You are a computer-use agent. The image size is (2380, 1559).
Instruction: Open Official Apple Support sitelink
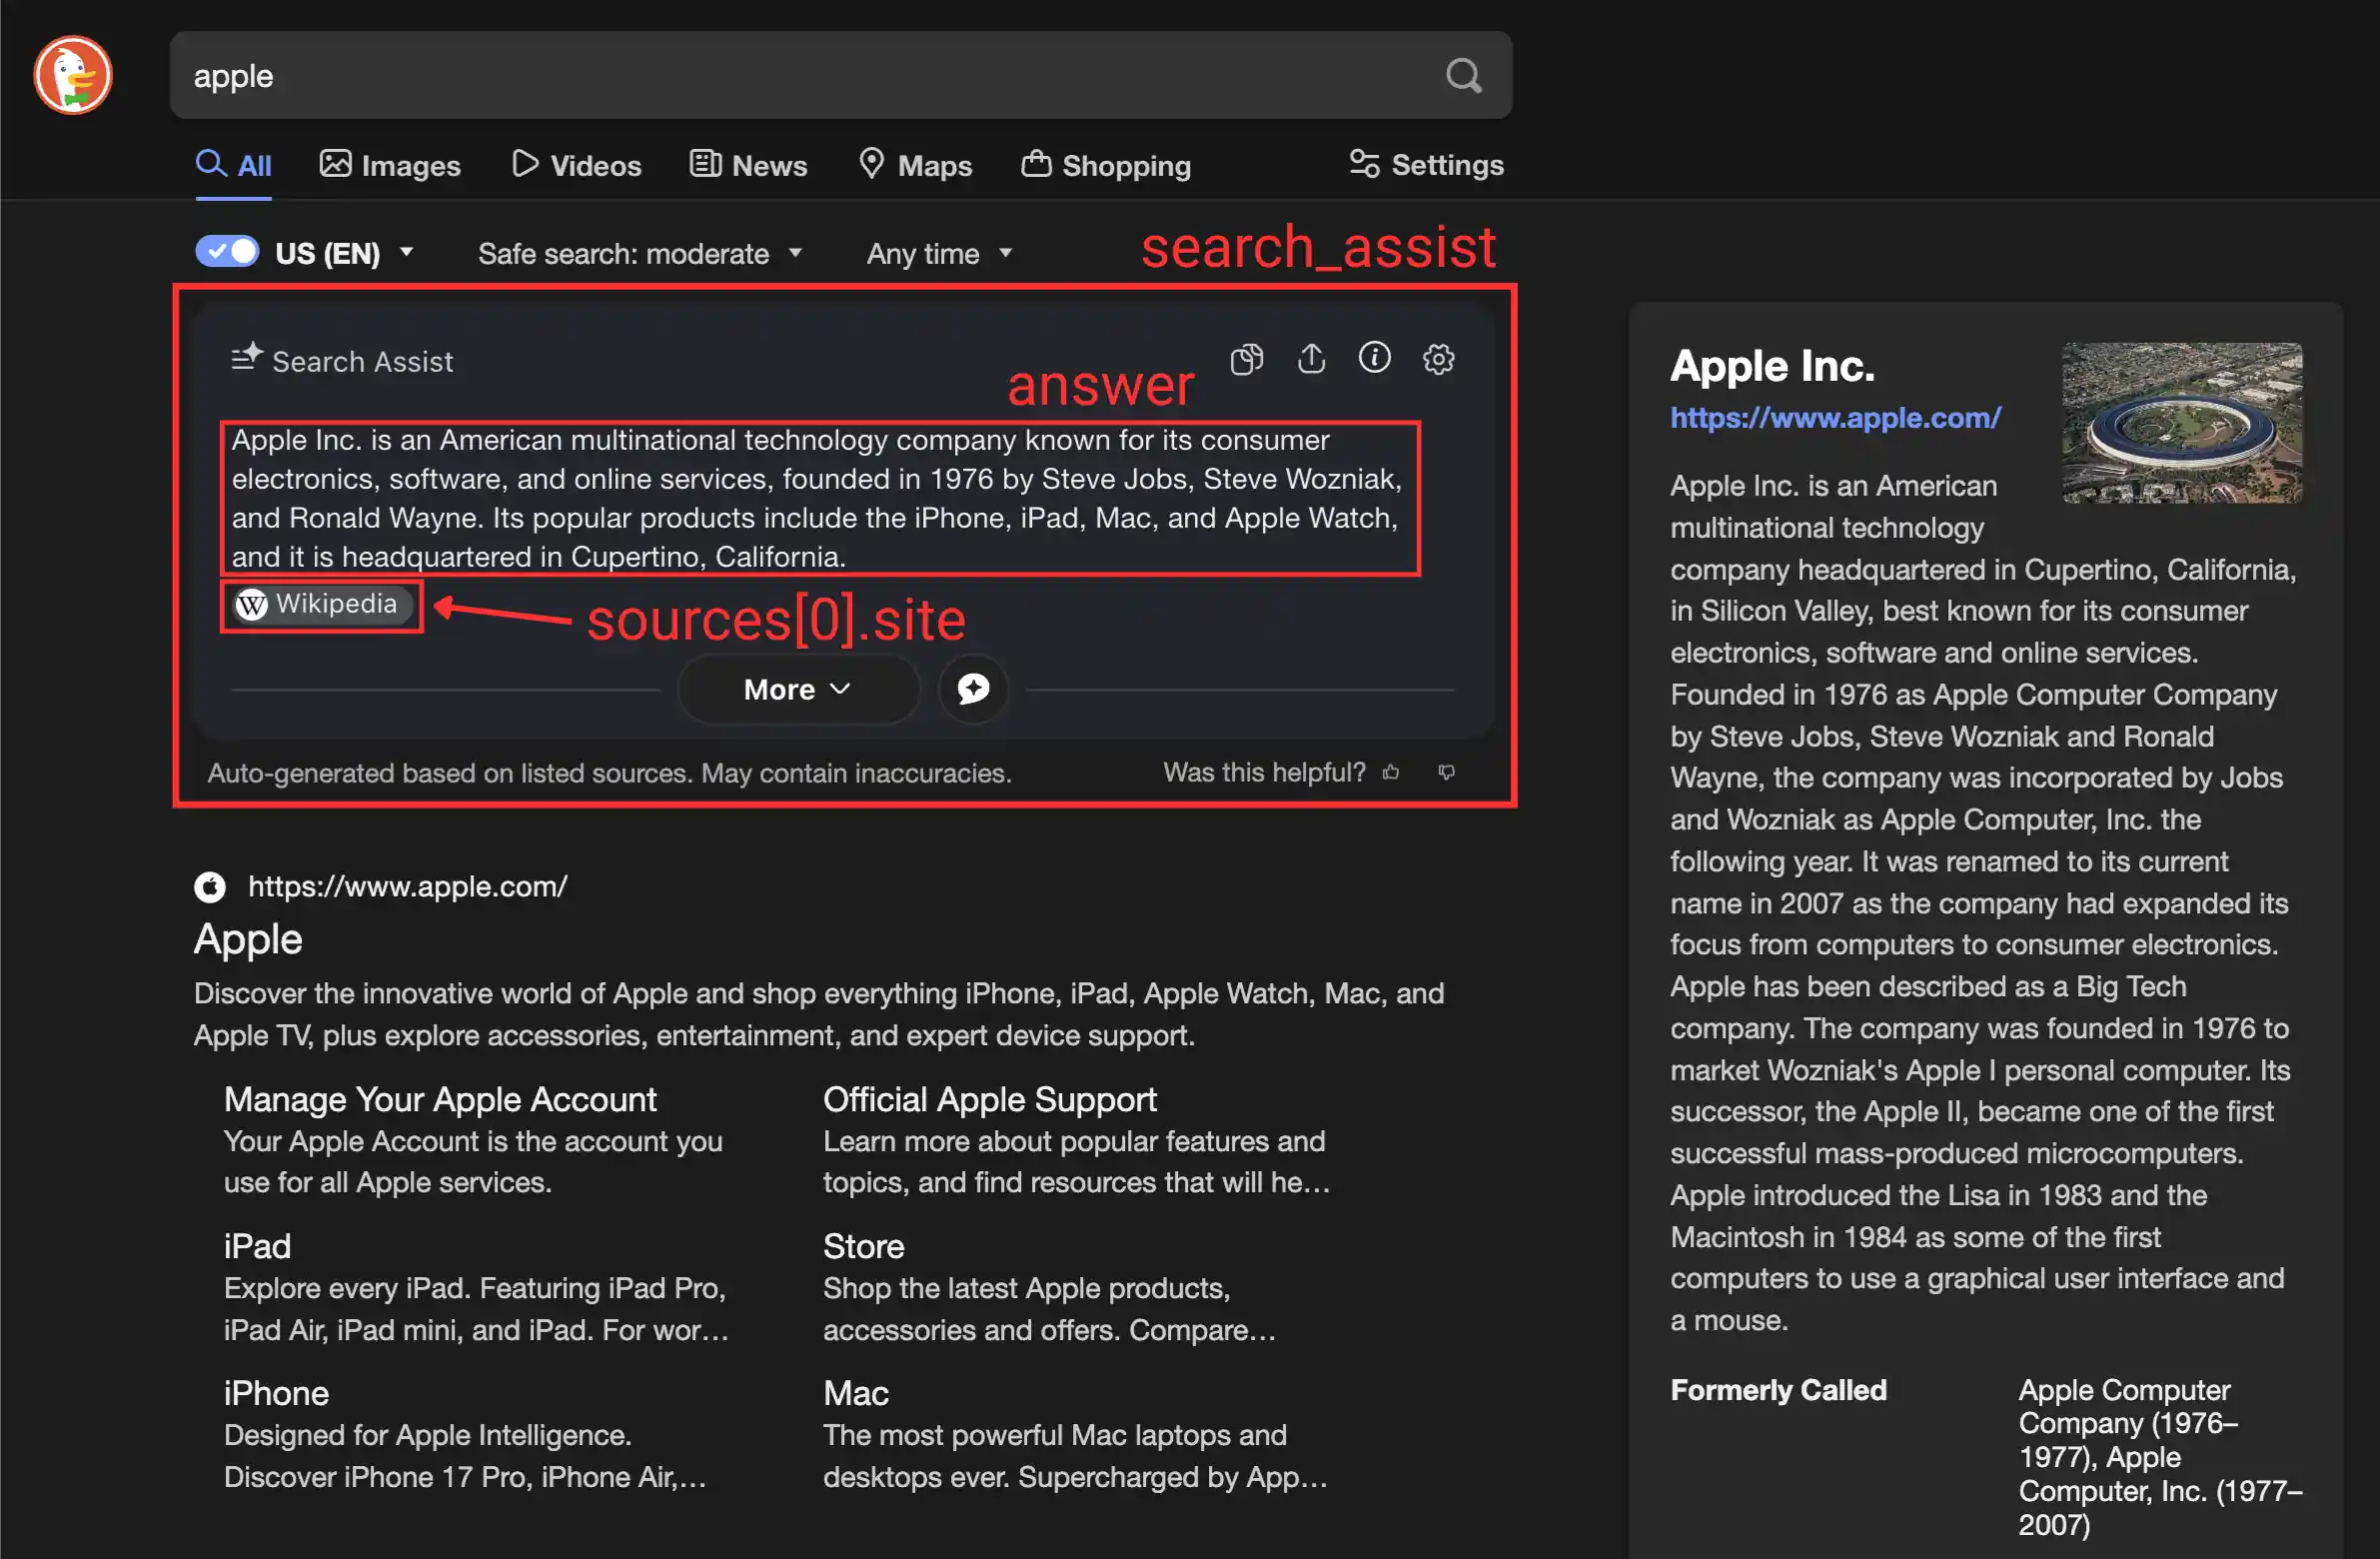pyautogui.click(x=990, y=1100)
